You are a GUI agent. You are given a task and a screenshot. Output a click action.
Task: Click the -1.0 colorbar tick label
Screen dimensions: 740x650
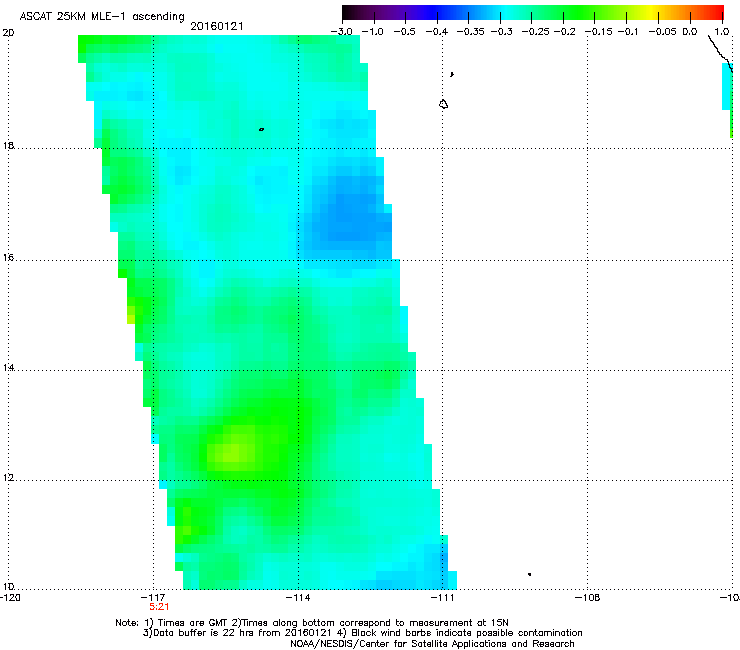[372, 32]
